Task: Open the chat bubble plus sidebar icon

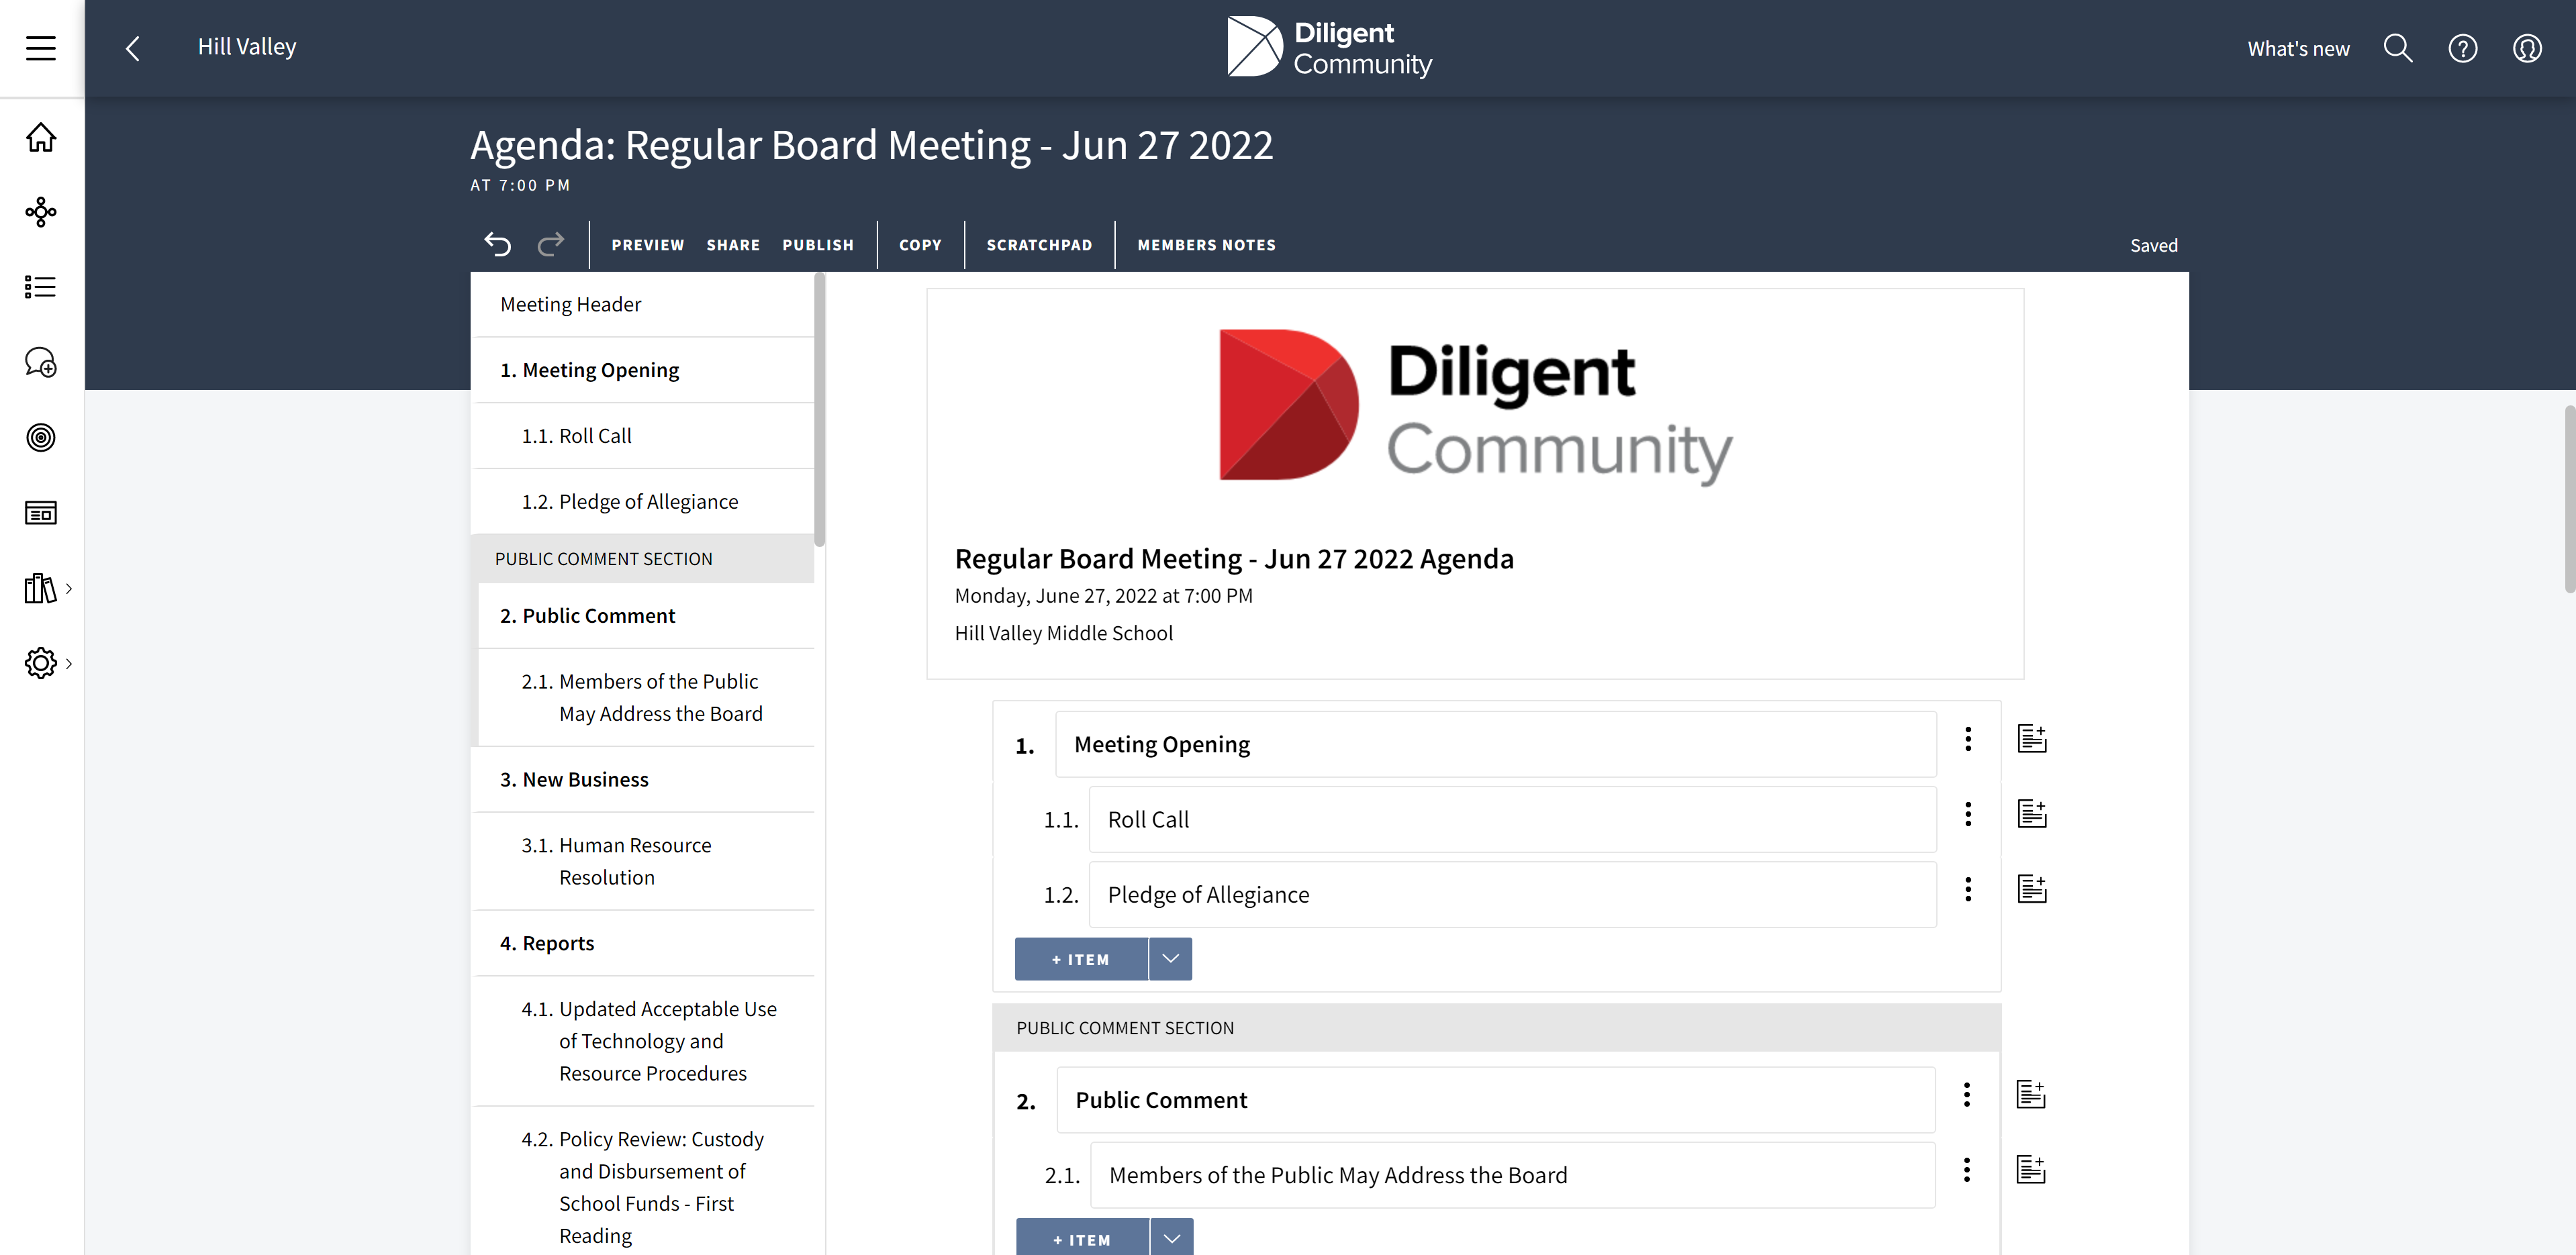Action: (x=41, y=362)
